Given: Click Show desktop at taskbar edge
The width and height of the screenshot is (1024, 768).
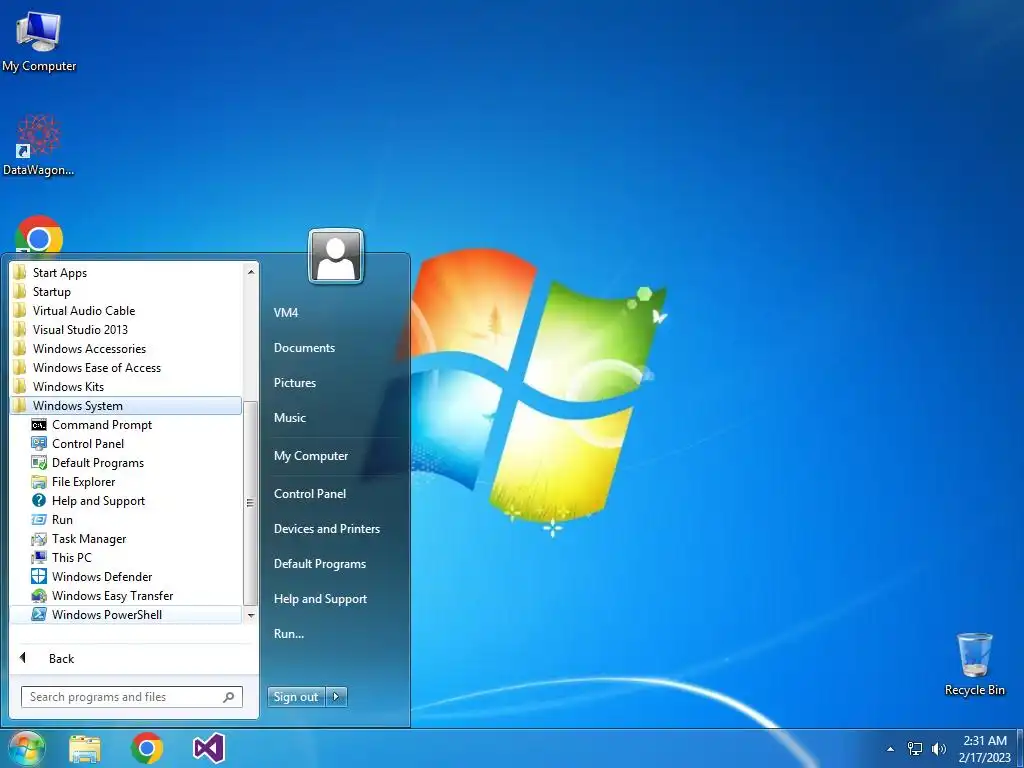Looking at the screenshot, I should [x=1020, y=749].
